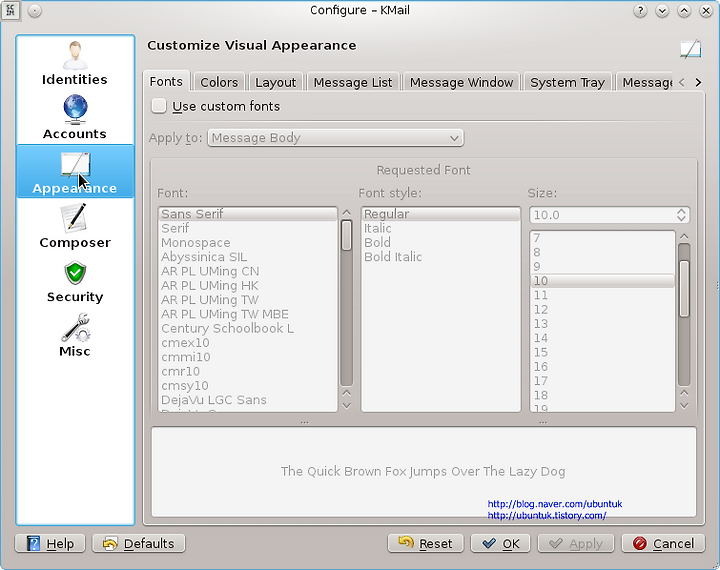Select the Appearance section icon
The height and width of the screenshot is (570, 720).
click(x=75, y=171)
